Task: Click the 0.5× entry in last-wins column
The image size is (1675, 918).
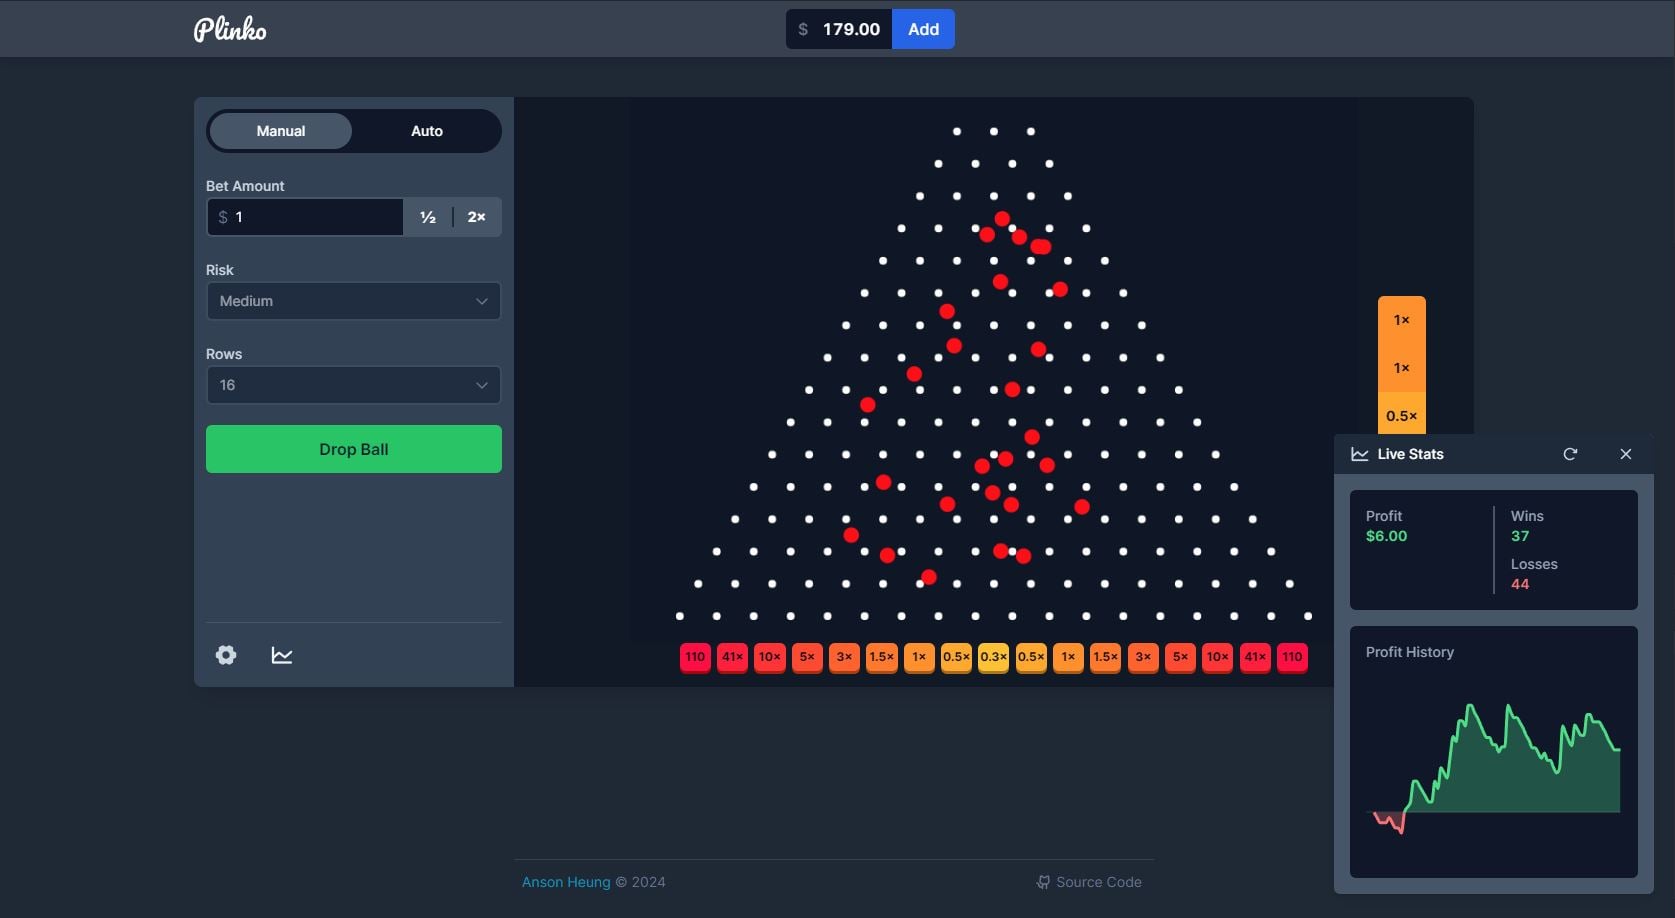Action: click(1402, 416)
